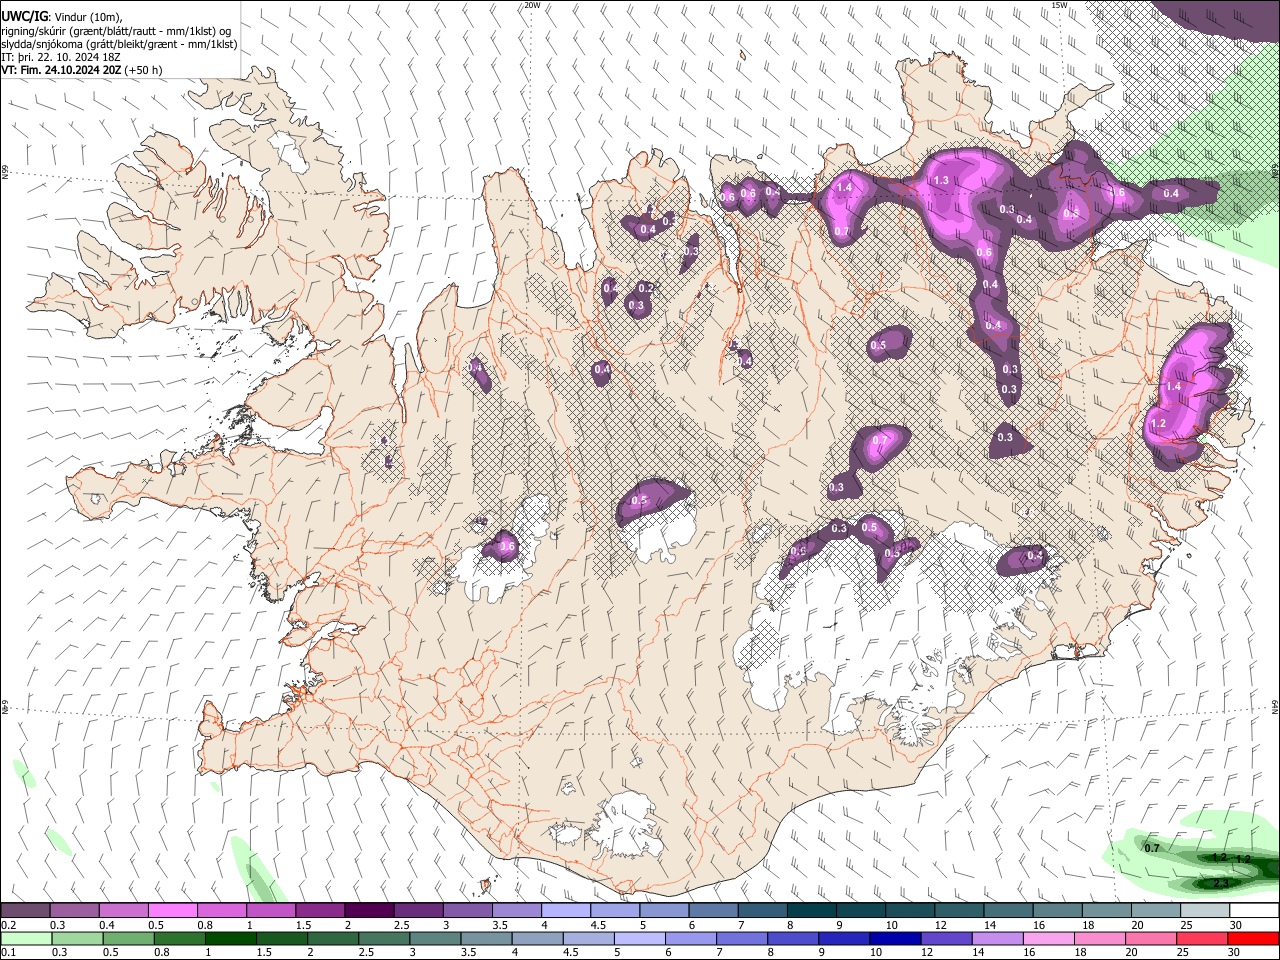
Task: Click the pure red final swatch in rain legend
Action: click(1254, 938)
